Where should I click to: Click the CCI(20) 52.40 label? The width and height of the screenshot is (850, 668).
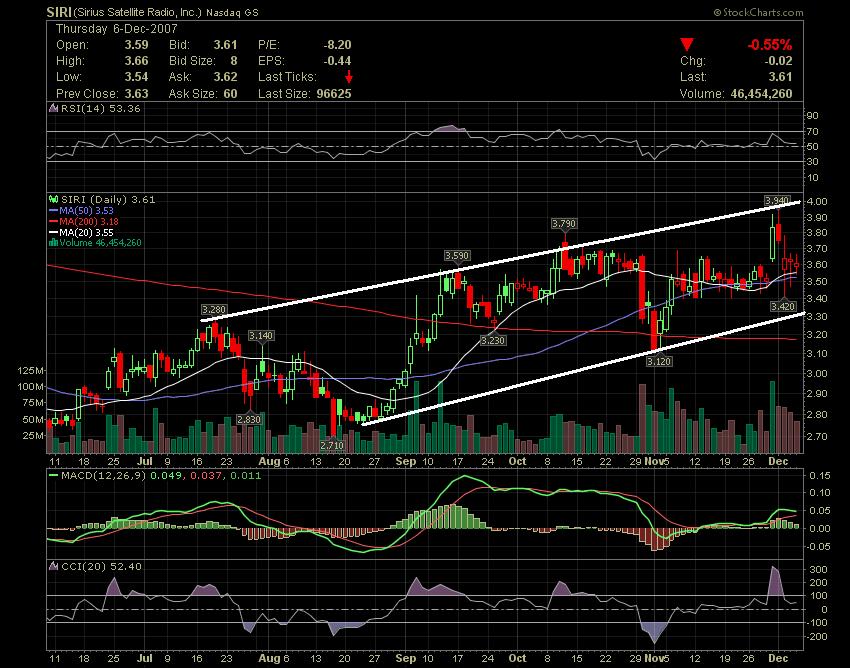[x=101, y=566]
